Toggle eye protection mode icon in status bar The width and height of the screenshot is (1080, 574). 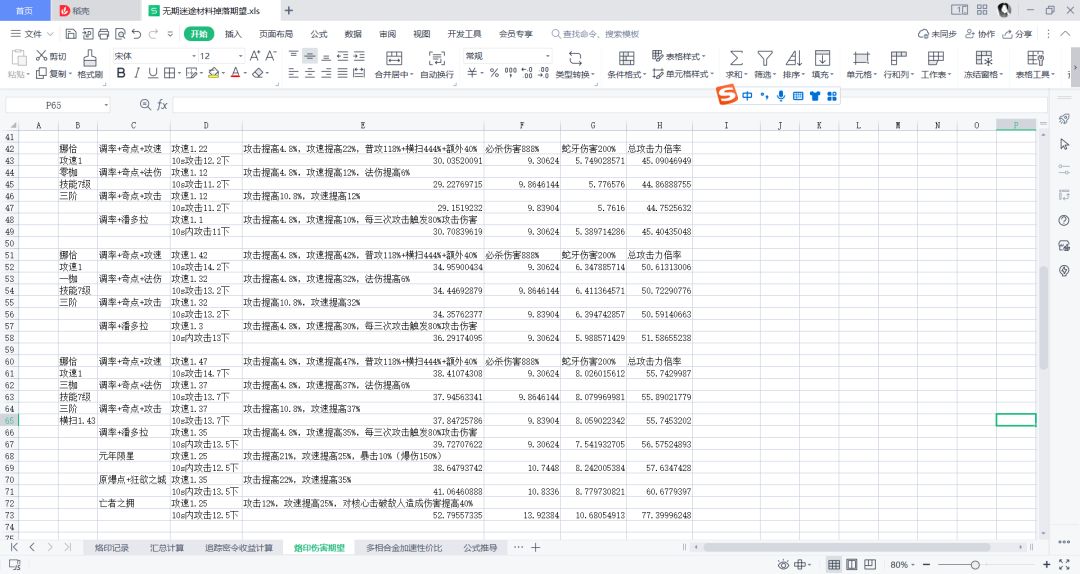coord(783,564)
